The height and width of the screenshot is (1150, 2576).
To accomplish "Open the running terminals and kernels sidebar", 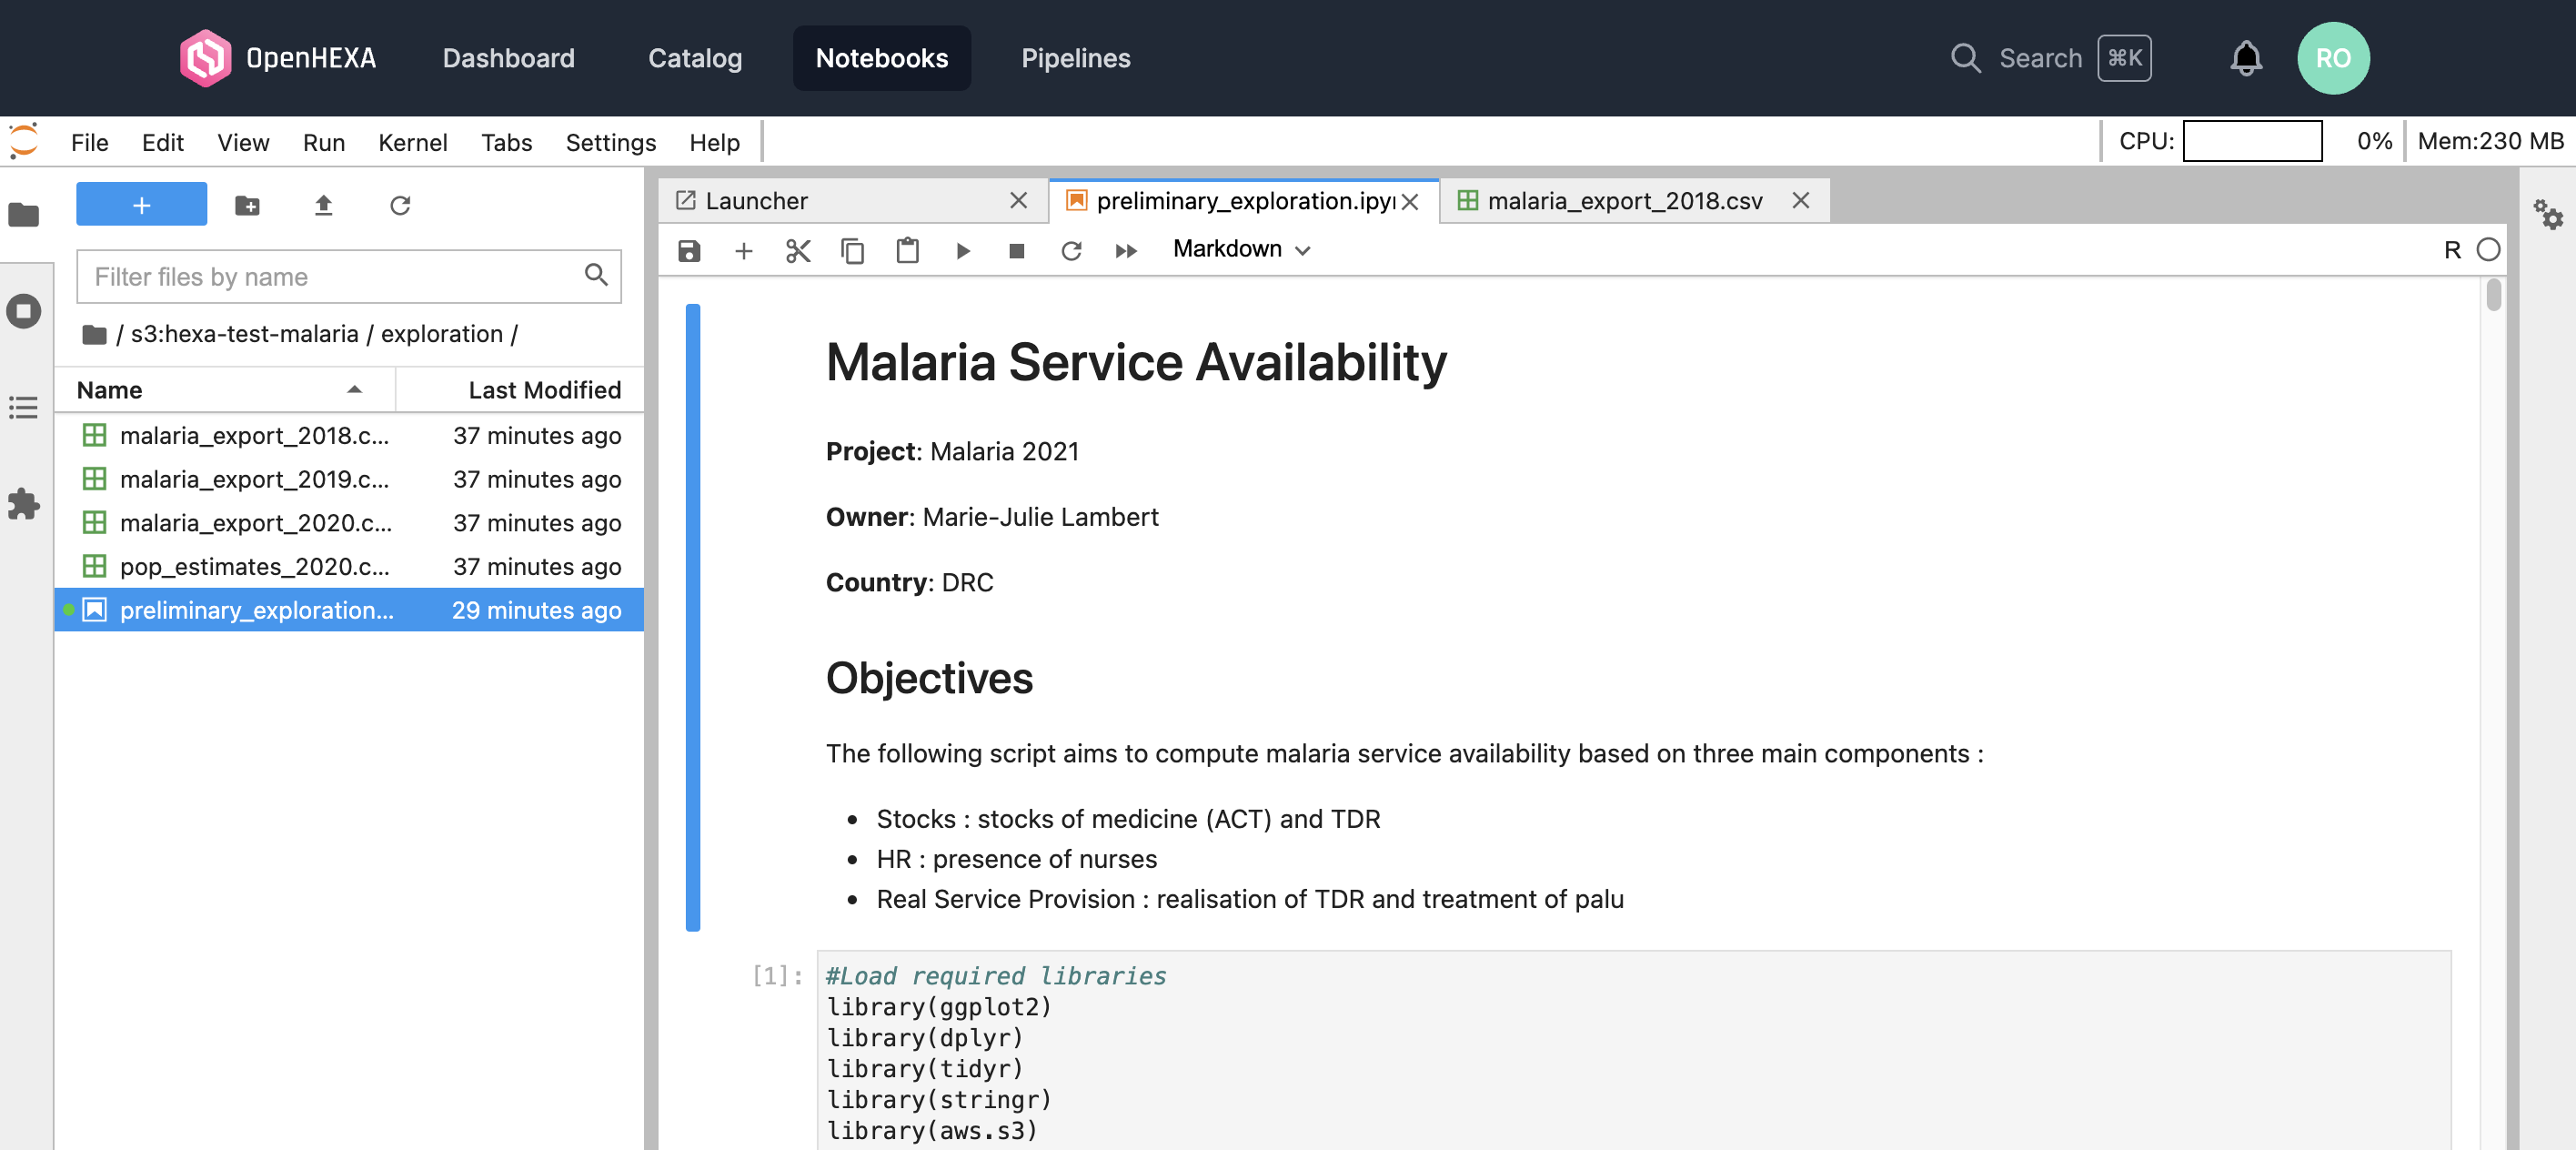I will [24, 311].
